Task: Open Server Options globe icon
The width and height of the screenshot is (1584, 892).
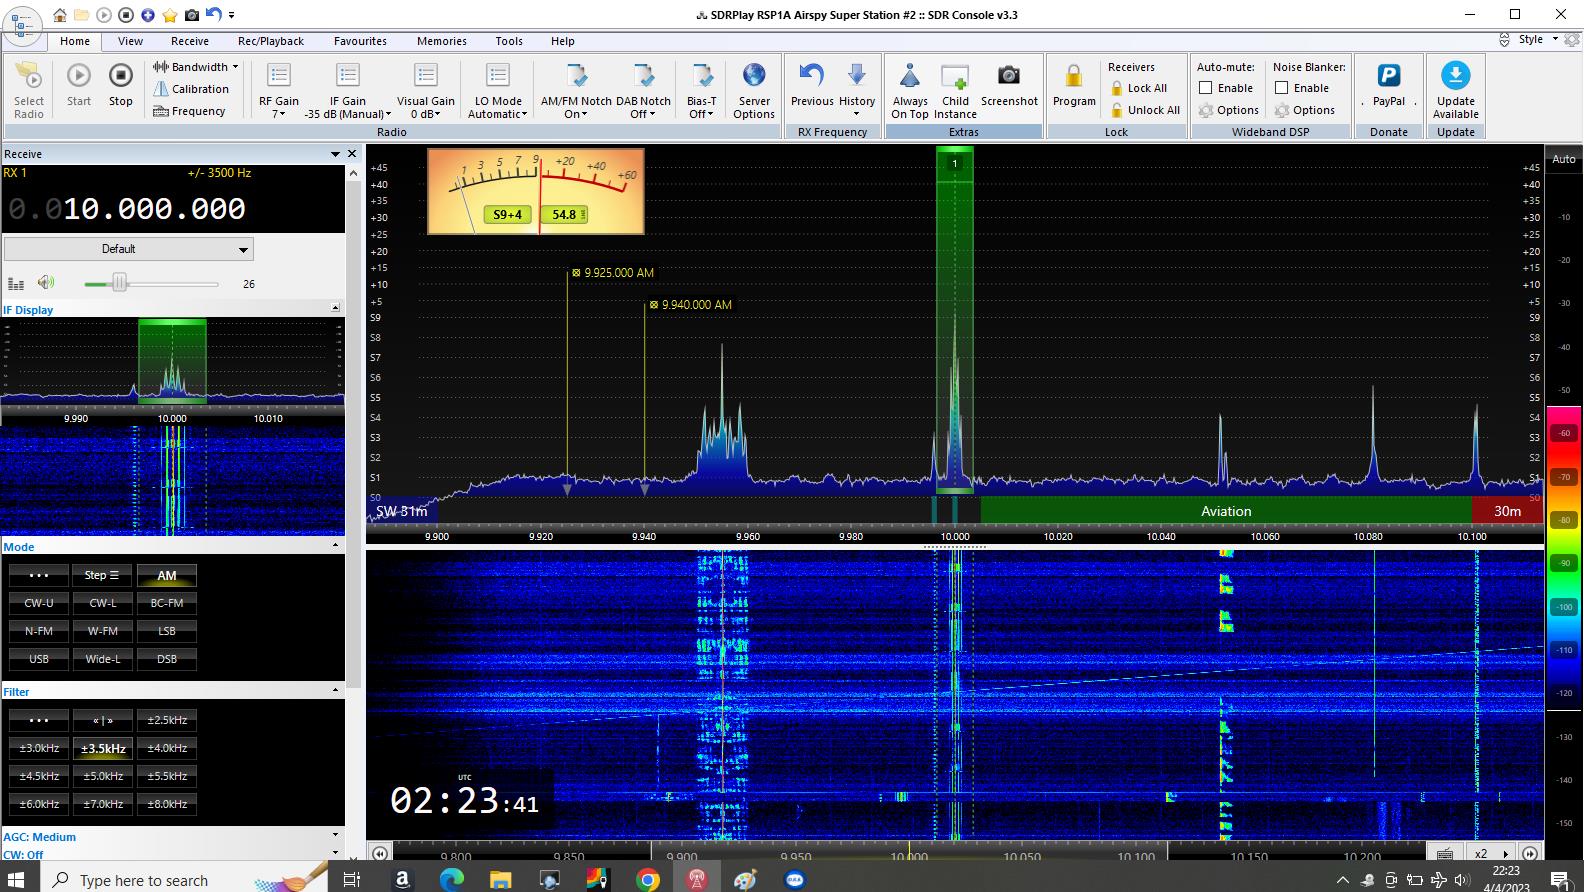Action: 754,77
